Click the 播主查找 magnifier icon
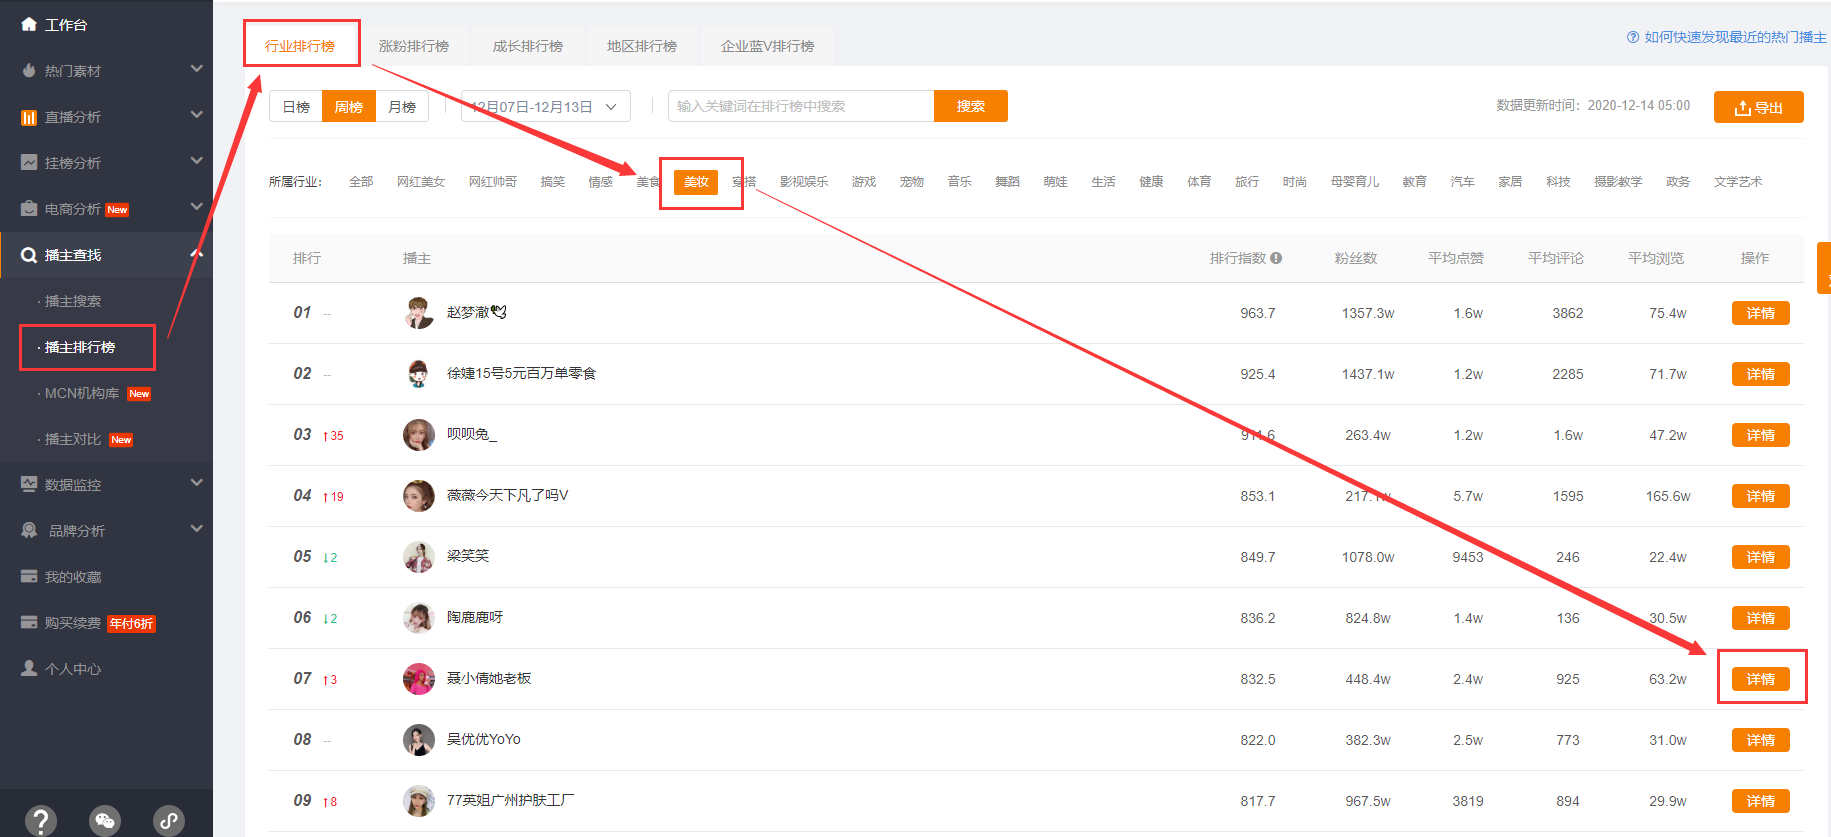Screen dimensions: 1831x837 [29, 255]
